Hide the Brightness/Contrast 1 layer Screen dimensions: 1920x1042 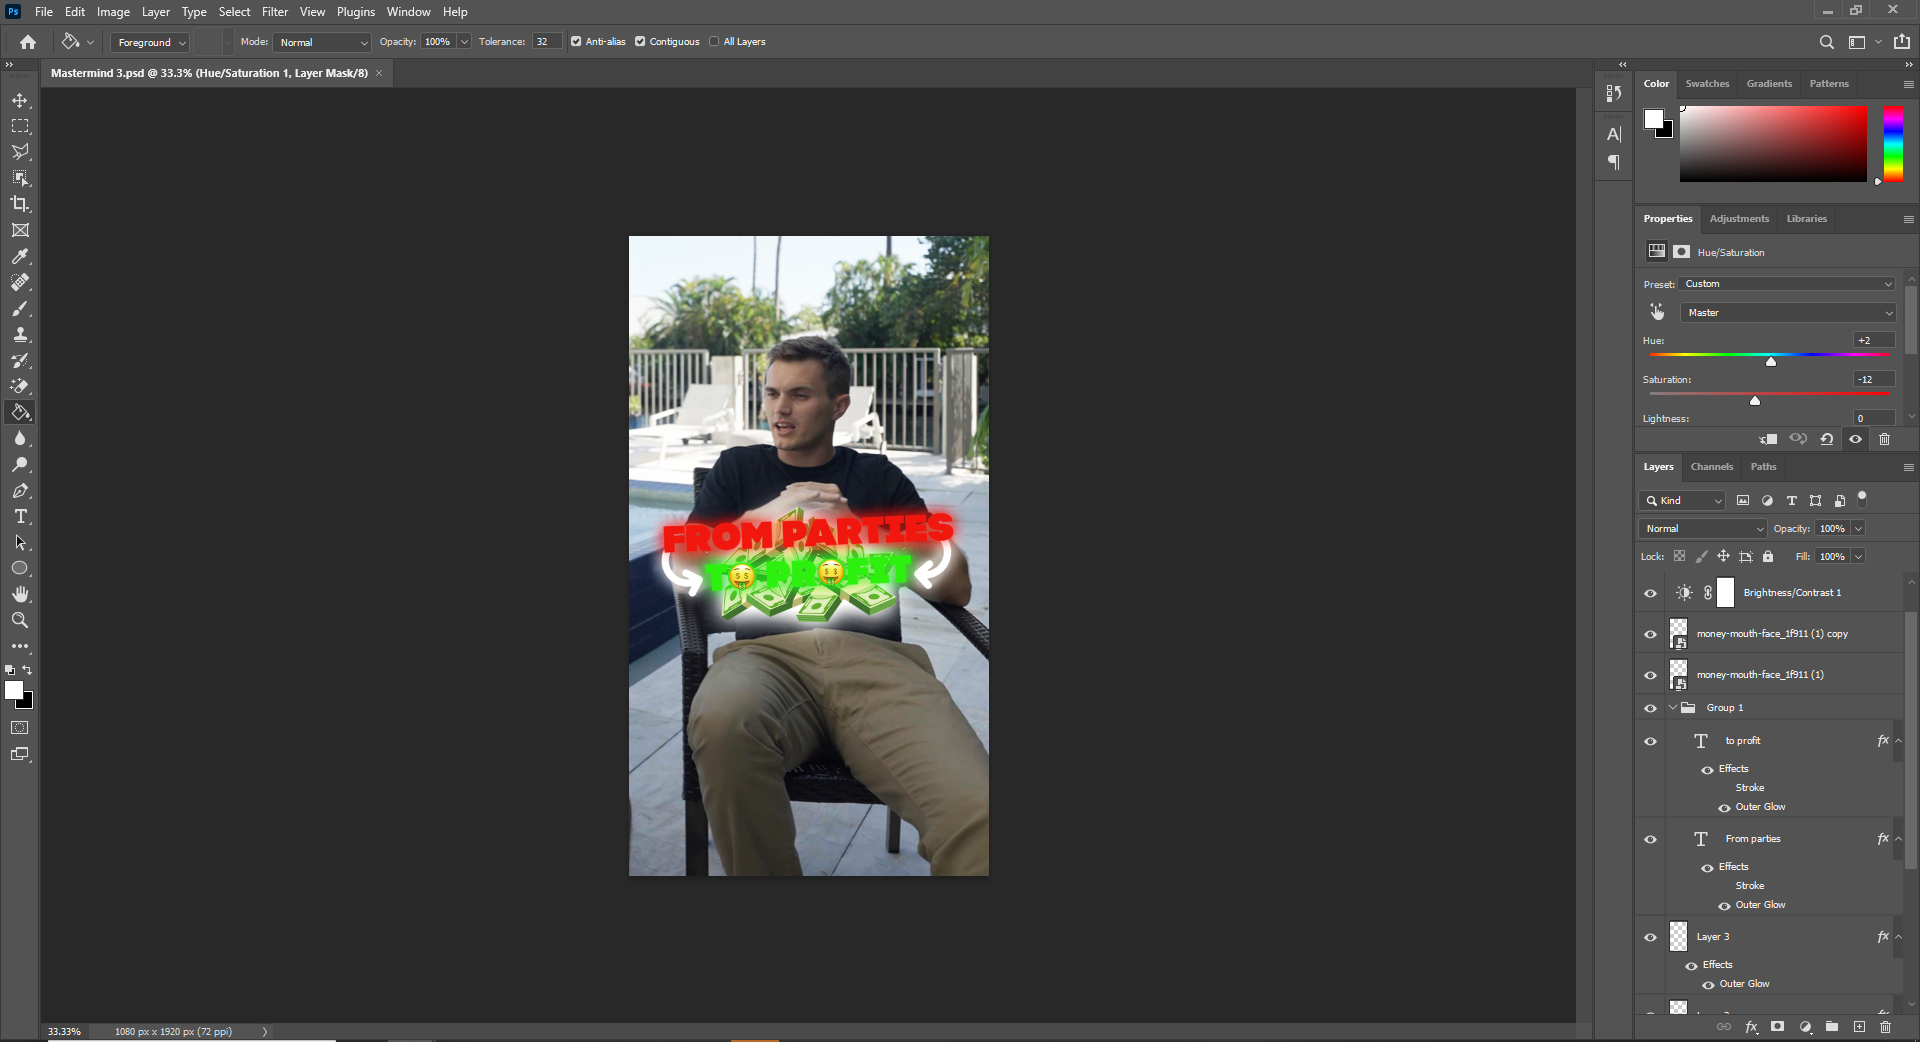pyautogui.click(x=1650, y=593)
